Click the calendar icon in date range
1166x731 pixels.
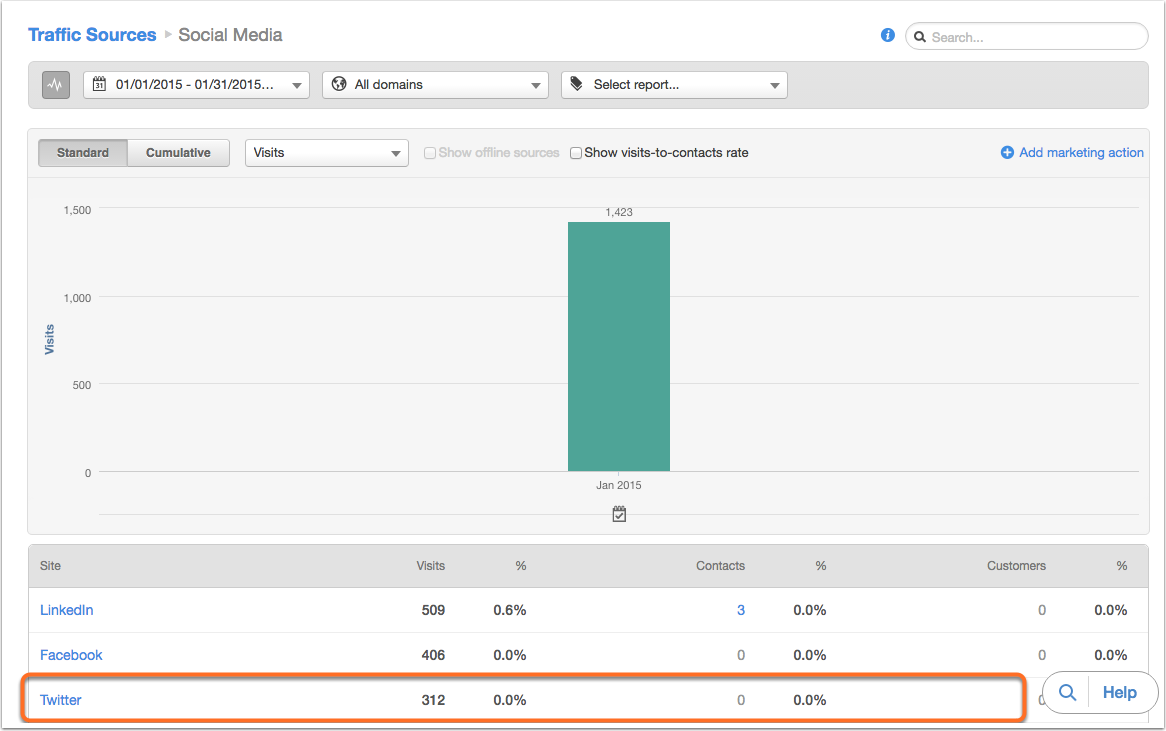(x=99, y=85)
